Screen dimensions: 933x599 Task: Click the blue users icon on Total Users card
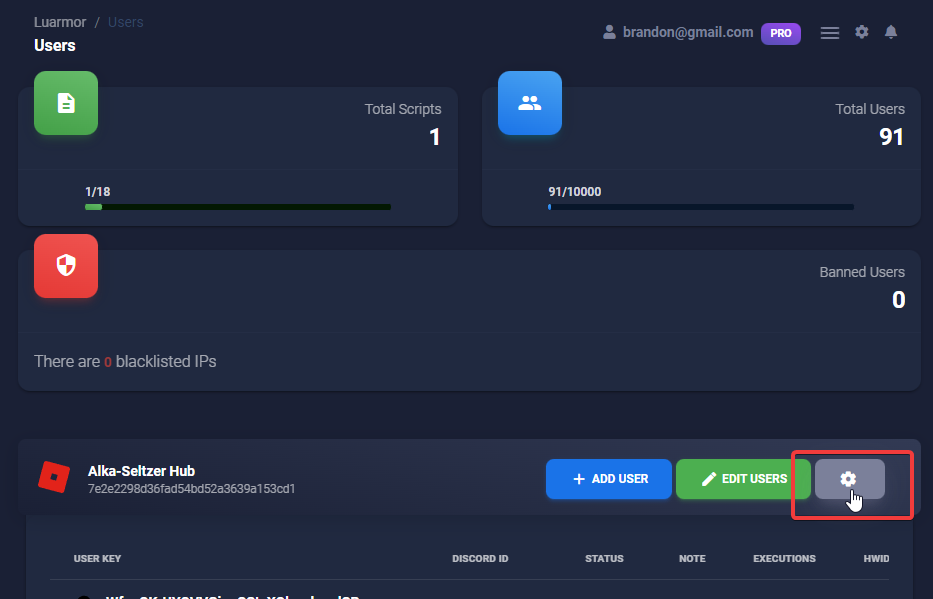(529, 103)
